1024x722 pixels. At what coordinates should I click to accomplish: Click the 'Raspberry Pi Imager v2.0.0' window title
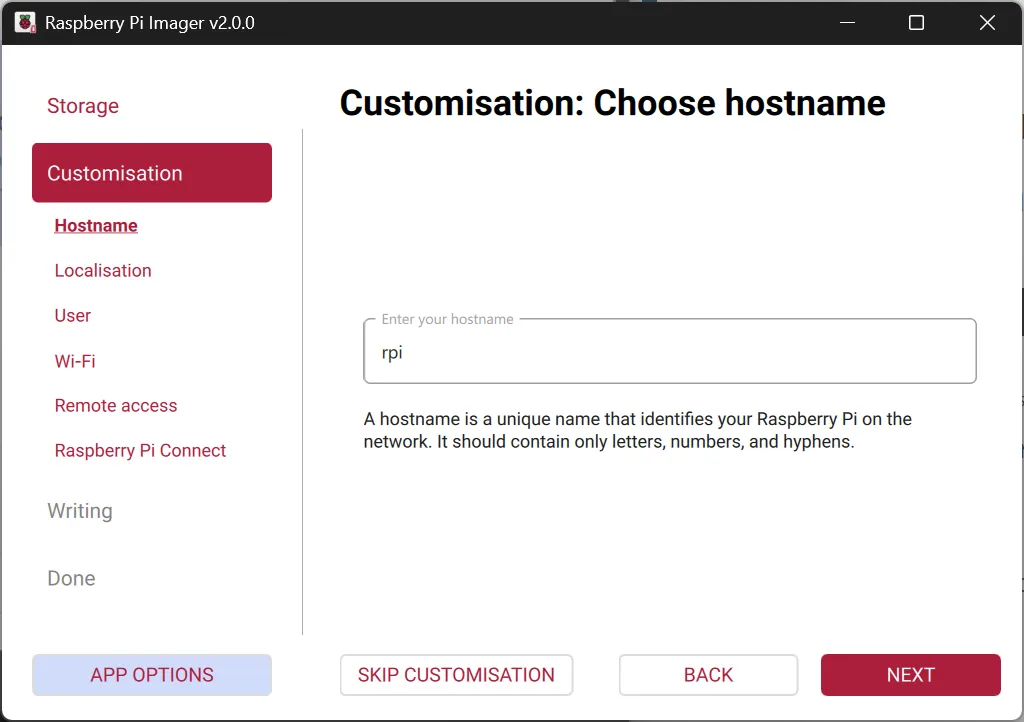[x=150, y=23]
